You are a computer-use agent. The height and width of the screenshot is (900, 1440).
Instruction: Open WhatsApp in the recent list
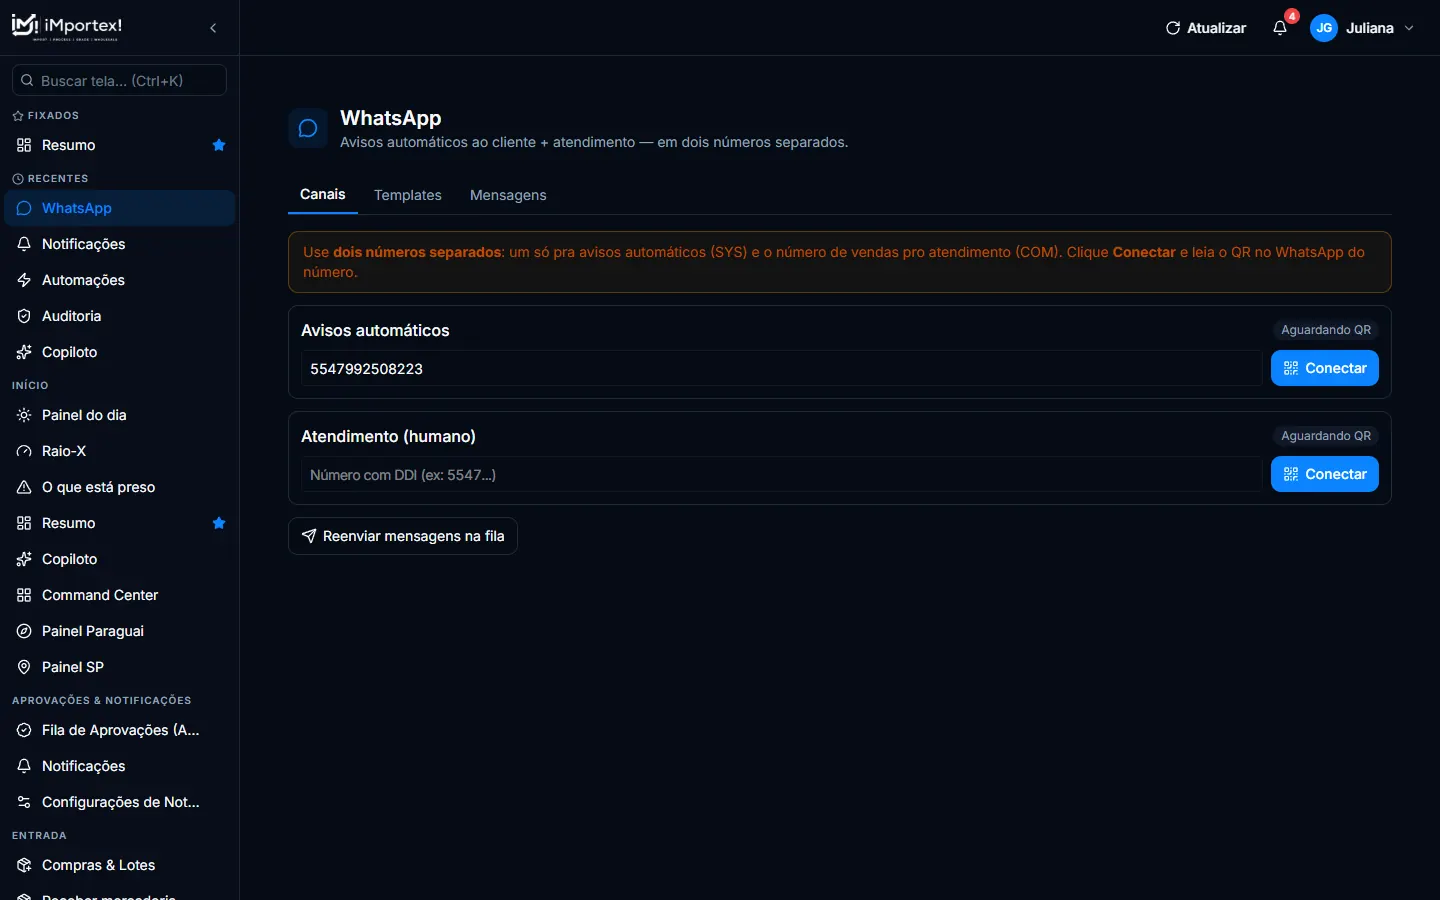pos(119,208)
